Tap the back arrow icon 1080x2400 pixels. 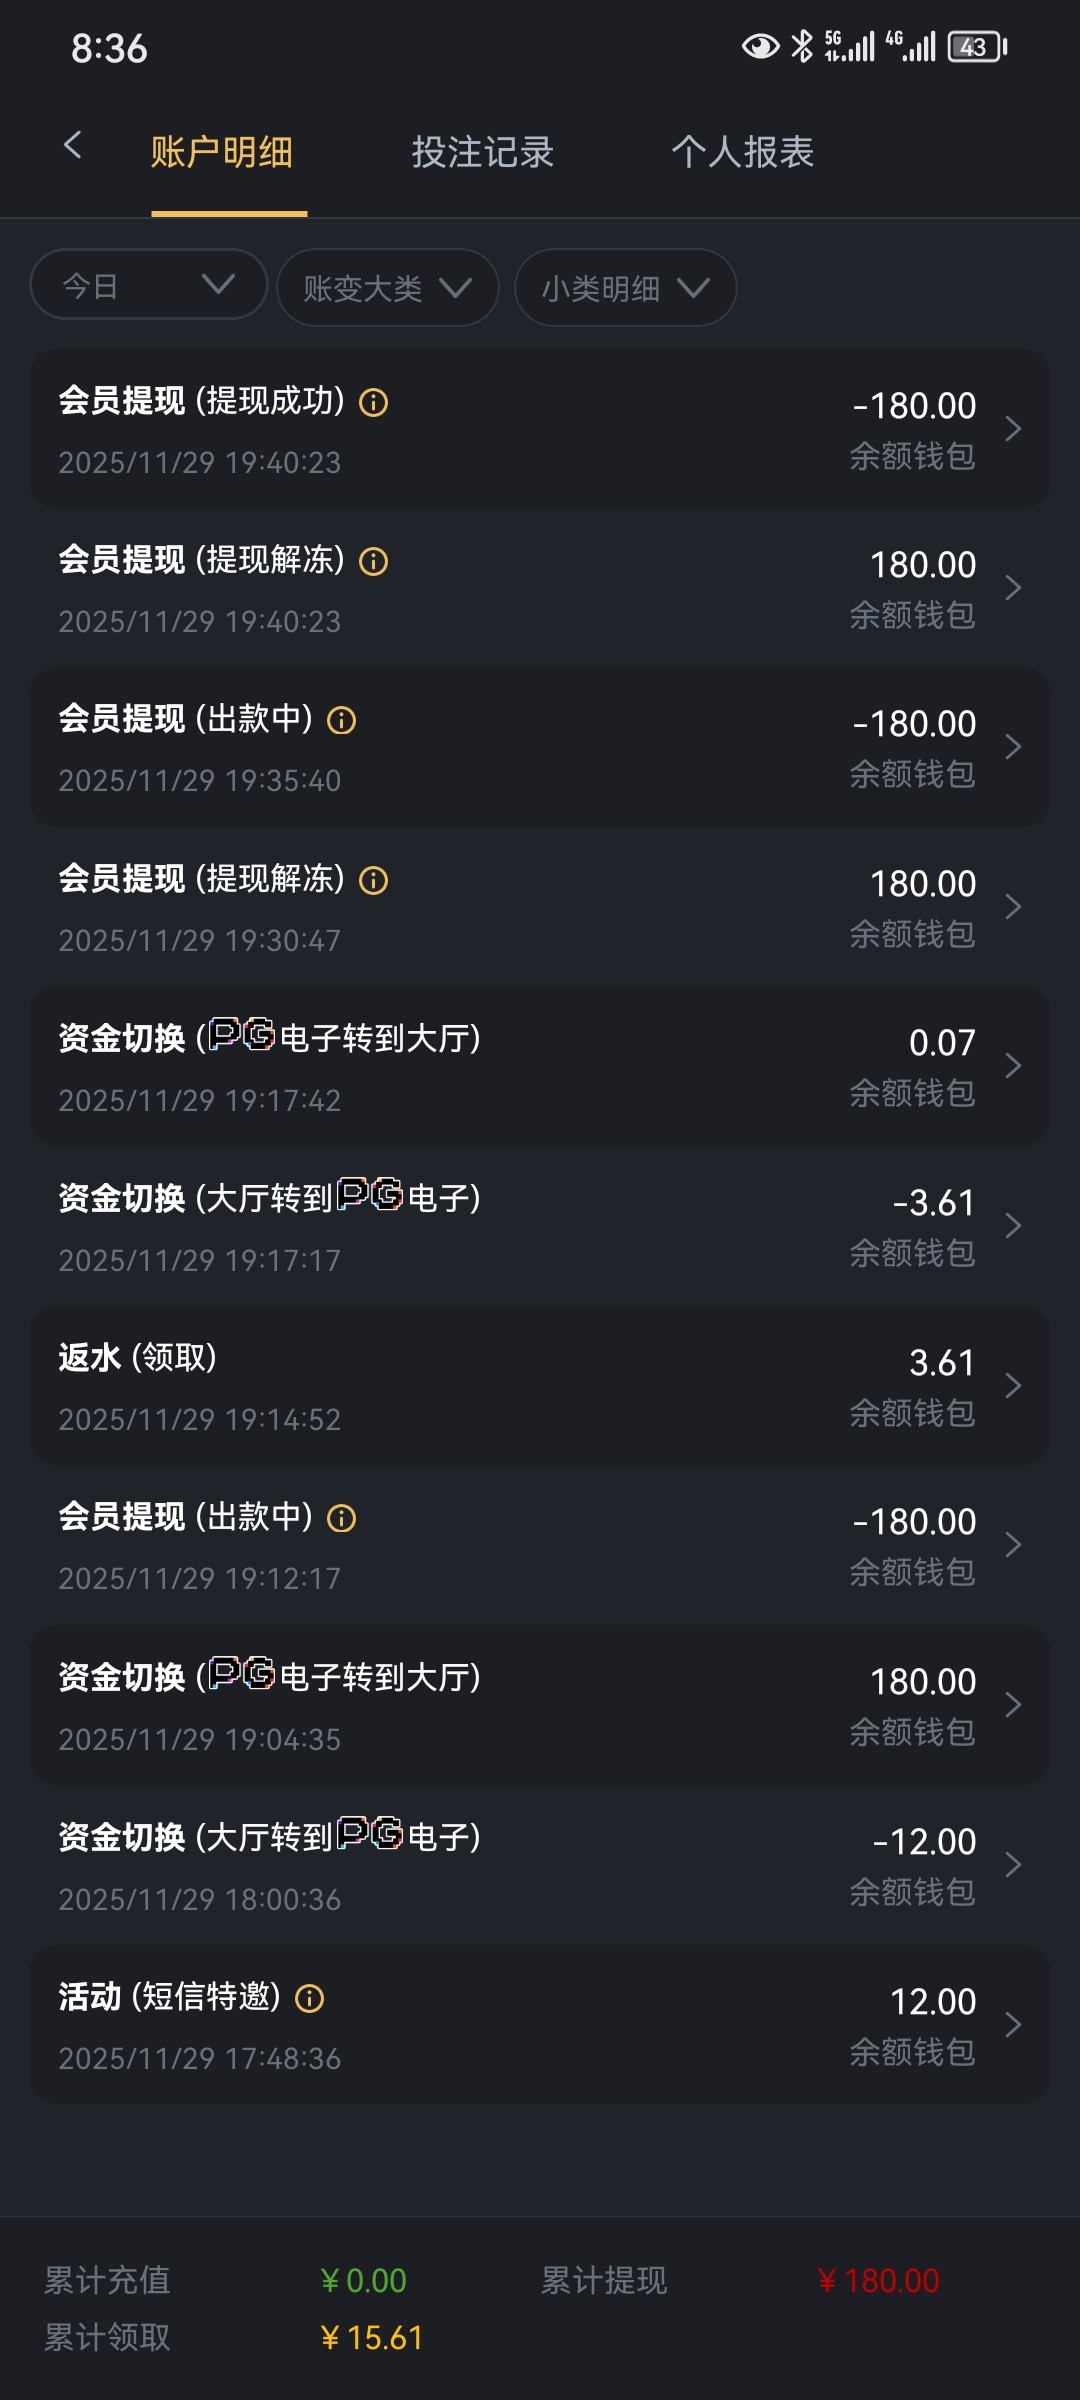(x=72, y=146)
